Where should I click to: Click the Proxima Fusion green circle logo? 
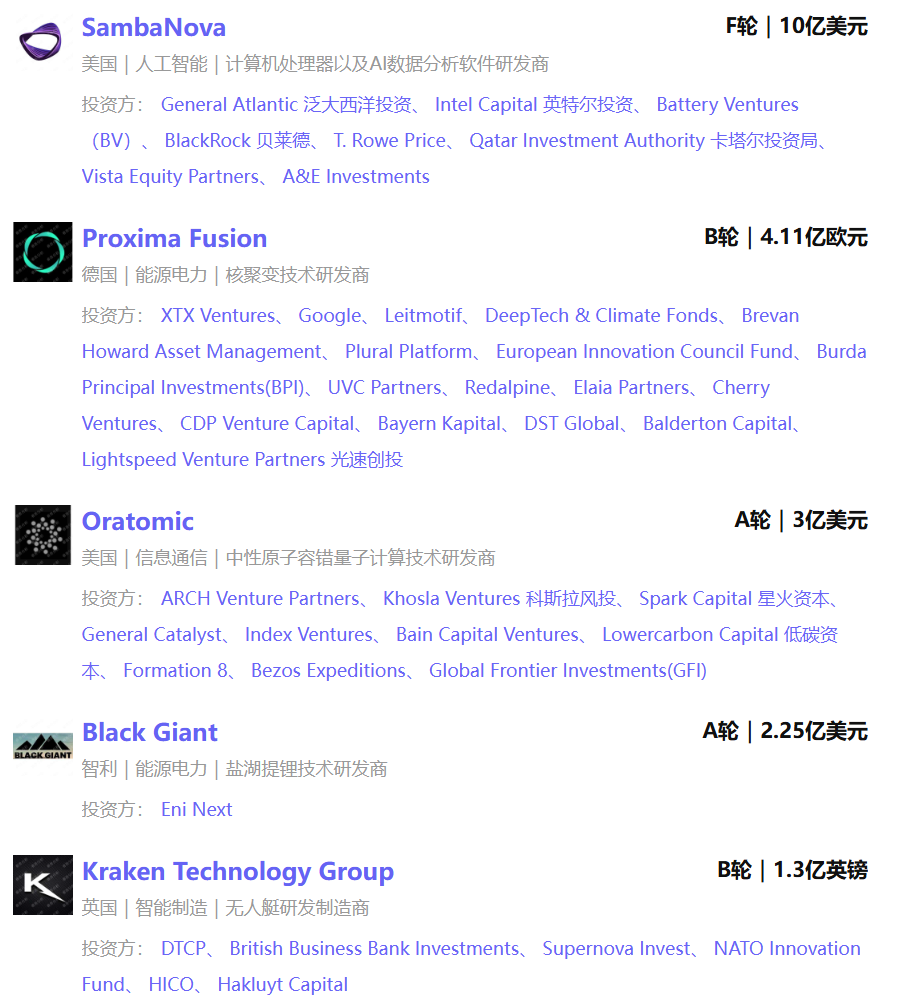(42, 252)
